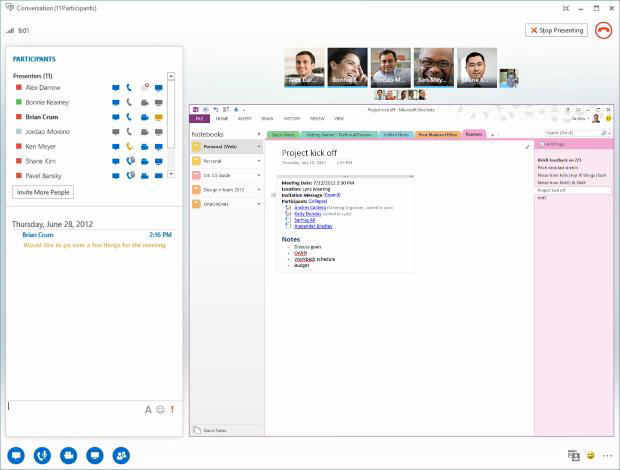Mute the microphone call button
Viewport: 620px width, 470px height.
click(x=42, y=455)
